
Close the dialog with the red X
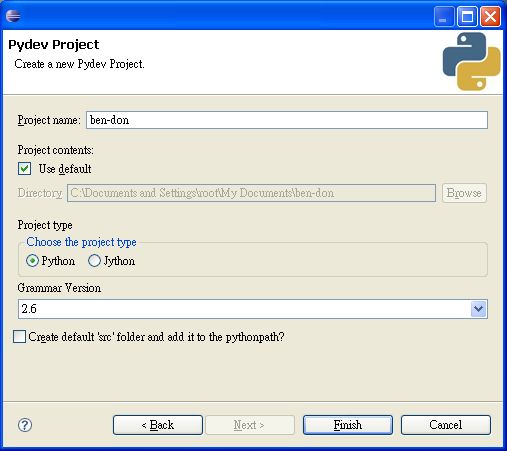coord(490,16)
